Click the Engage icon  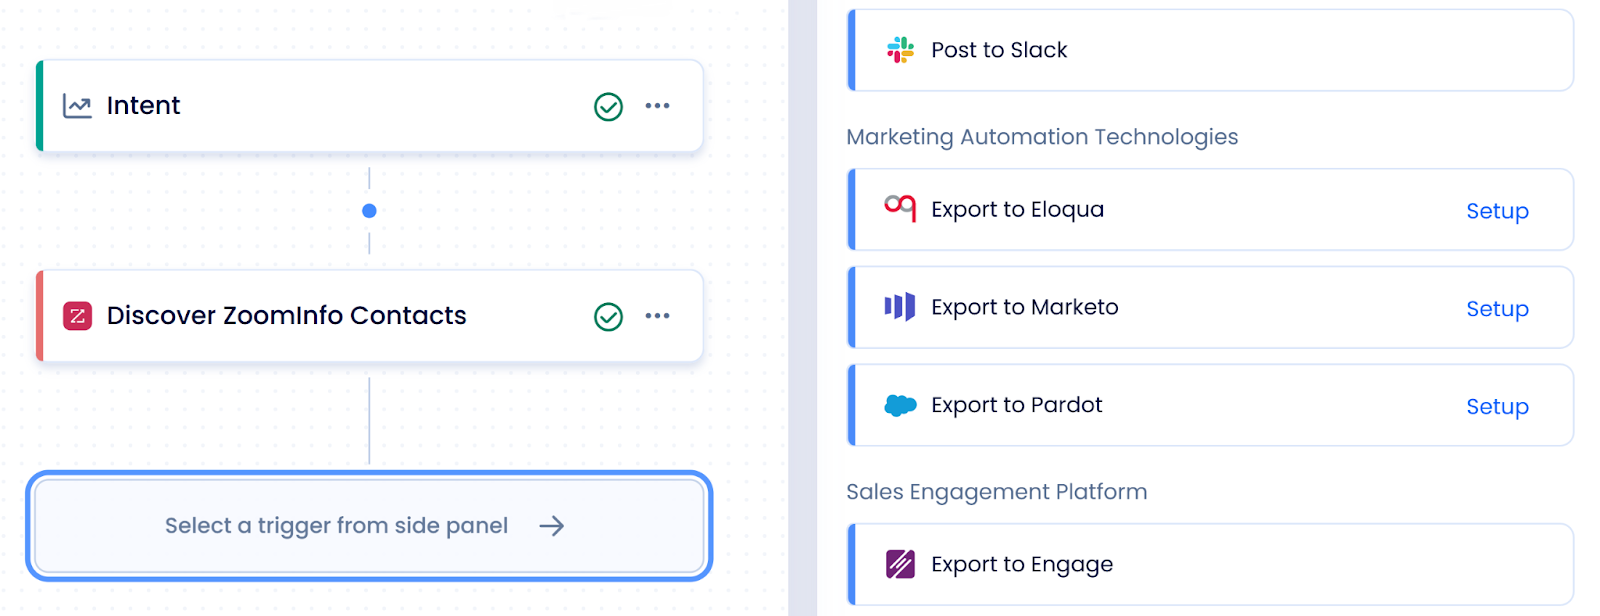click(x=901, y=563)
